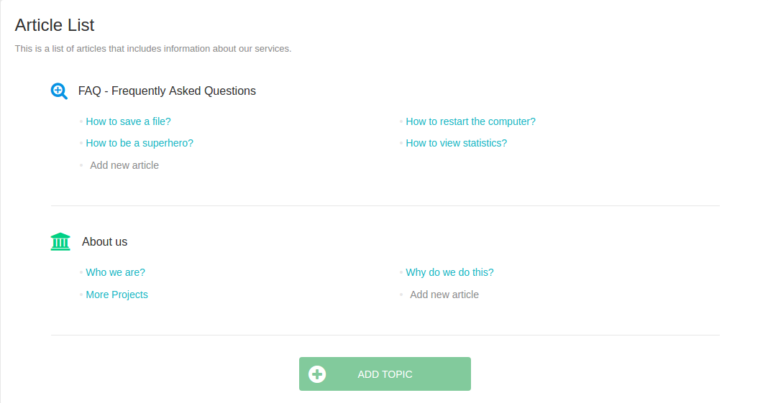Screen dimensions: 768x403
Task: Select the 'FAQ - Frequently Asked Questions' heading
Action: point(167,91)
